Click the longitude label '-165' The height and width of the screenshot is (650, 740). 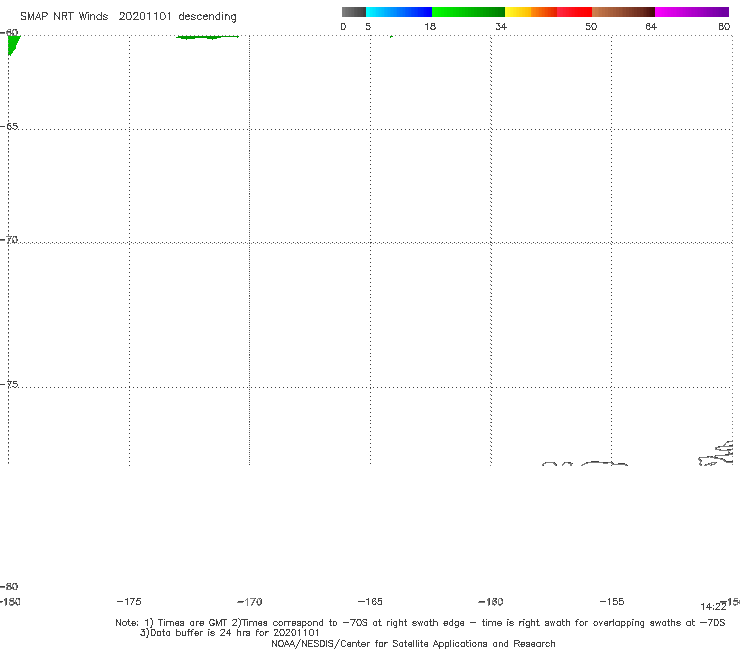click(370, 601)
